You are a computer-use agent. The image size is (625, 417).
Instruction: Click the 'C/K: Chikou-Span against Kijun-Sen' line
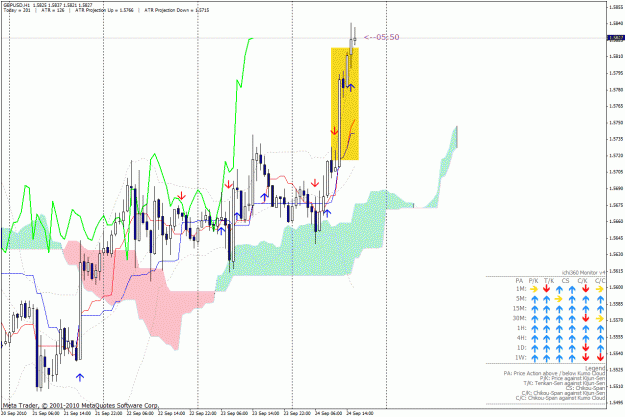[563, 393]
